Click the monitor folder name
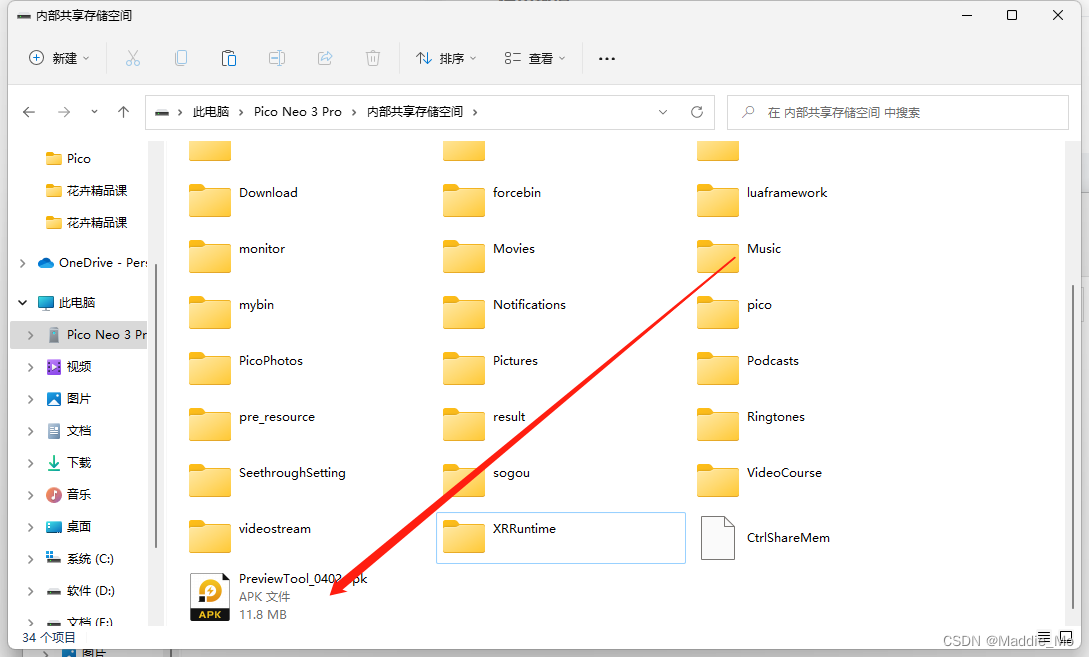This screenshot has height=657, width=1089. tap(262, 249)
